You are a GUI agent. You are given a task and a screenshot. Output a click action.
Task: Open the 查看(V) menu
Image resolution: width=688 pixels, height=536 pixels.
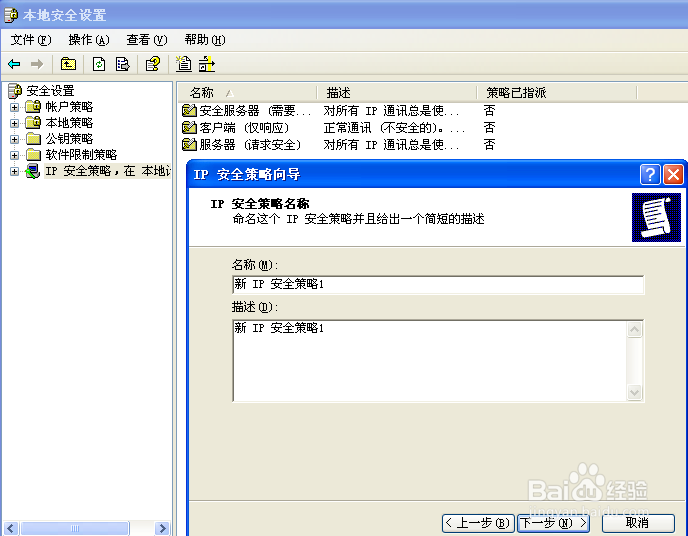147,40
